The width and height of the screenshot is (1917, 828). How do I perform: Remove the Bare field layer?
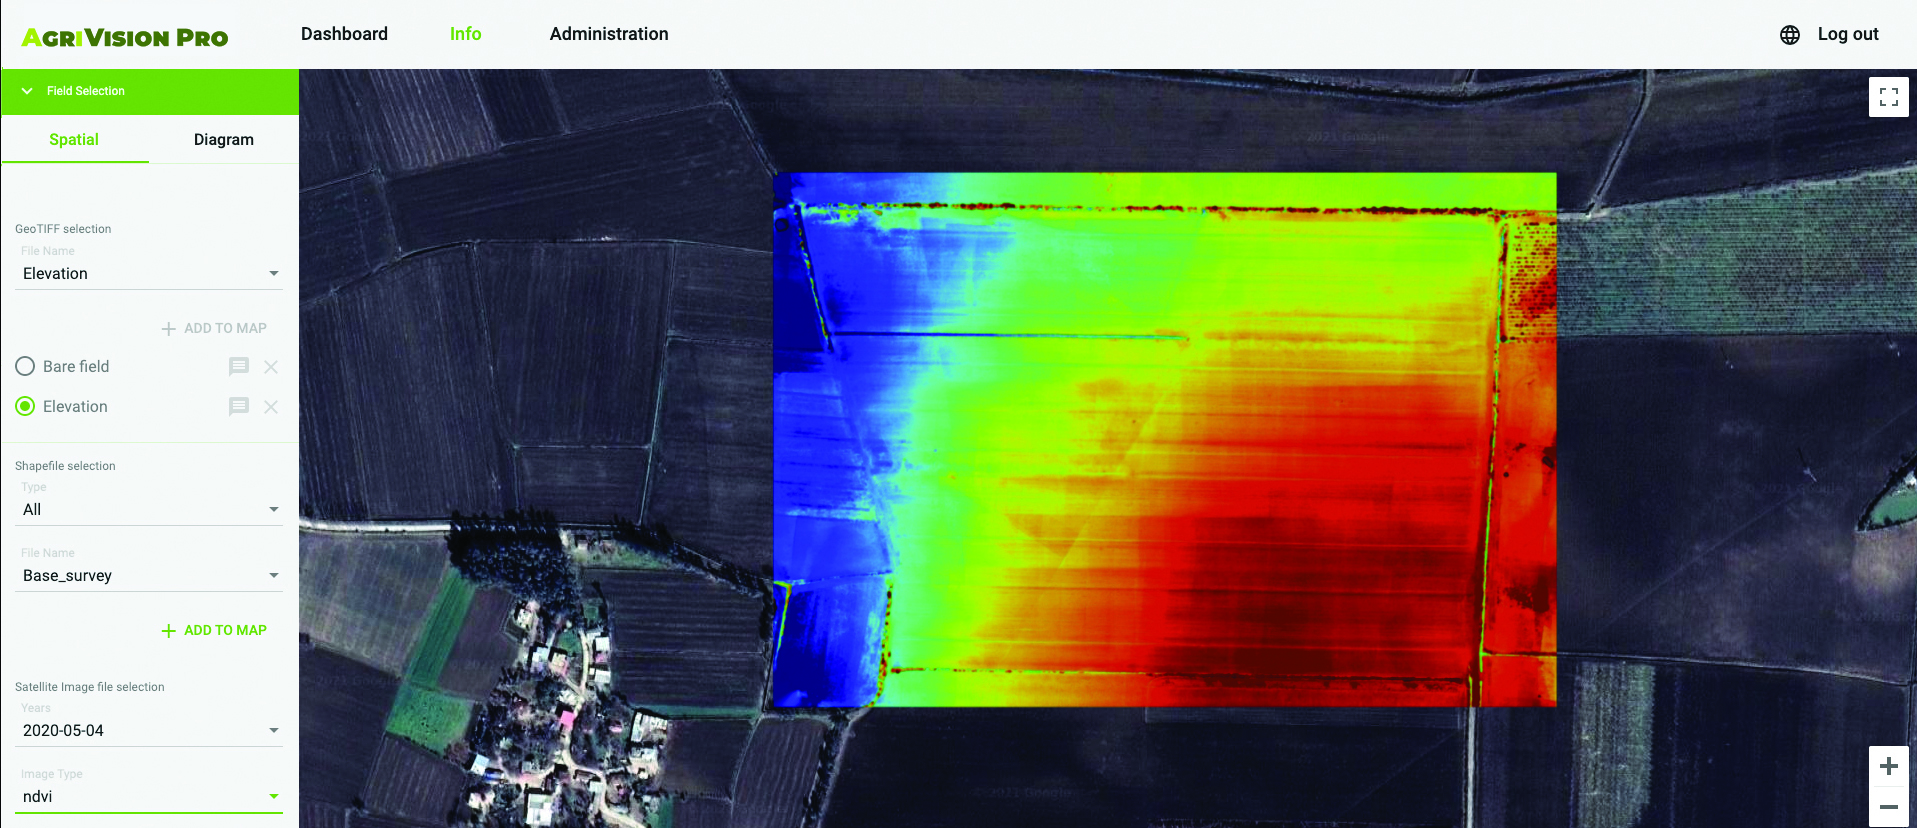point(271,367)
